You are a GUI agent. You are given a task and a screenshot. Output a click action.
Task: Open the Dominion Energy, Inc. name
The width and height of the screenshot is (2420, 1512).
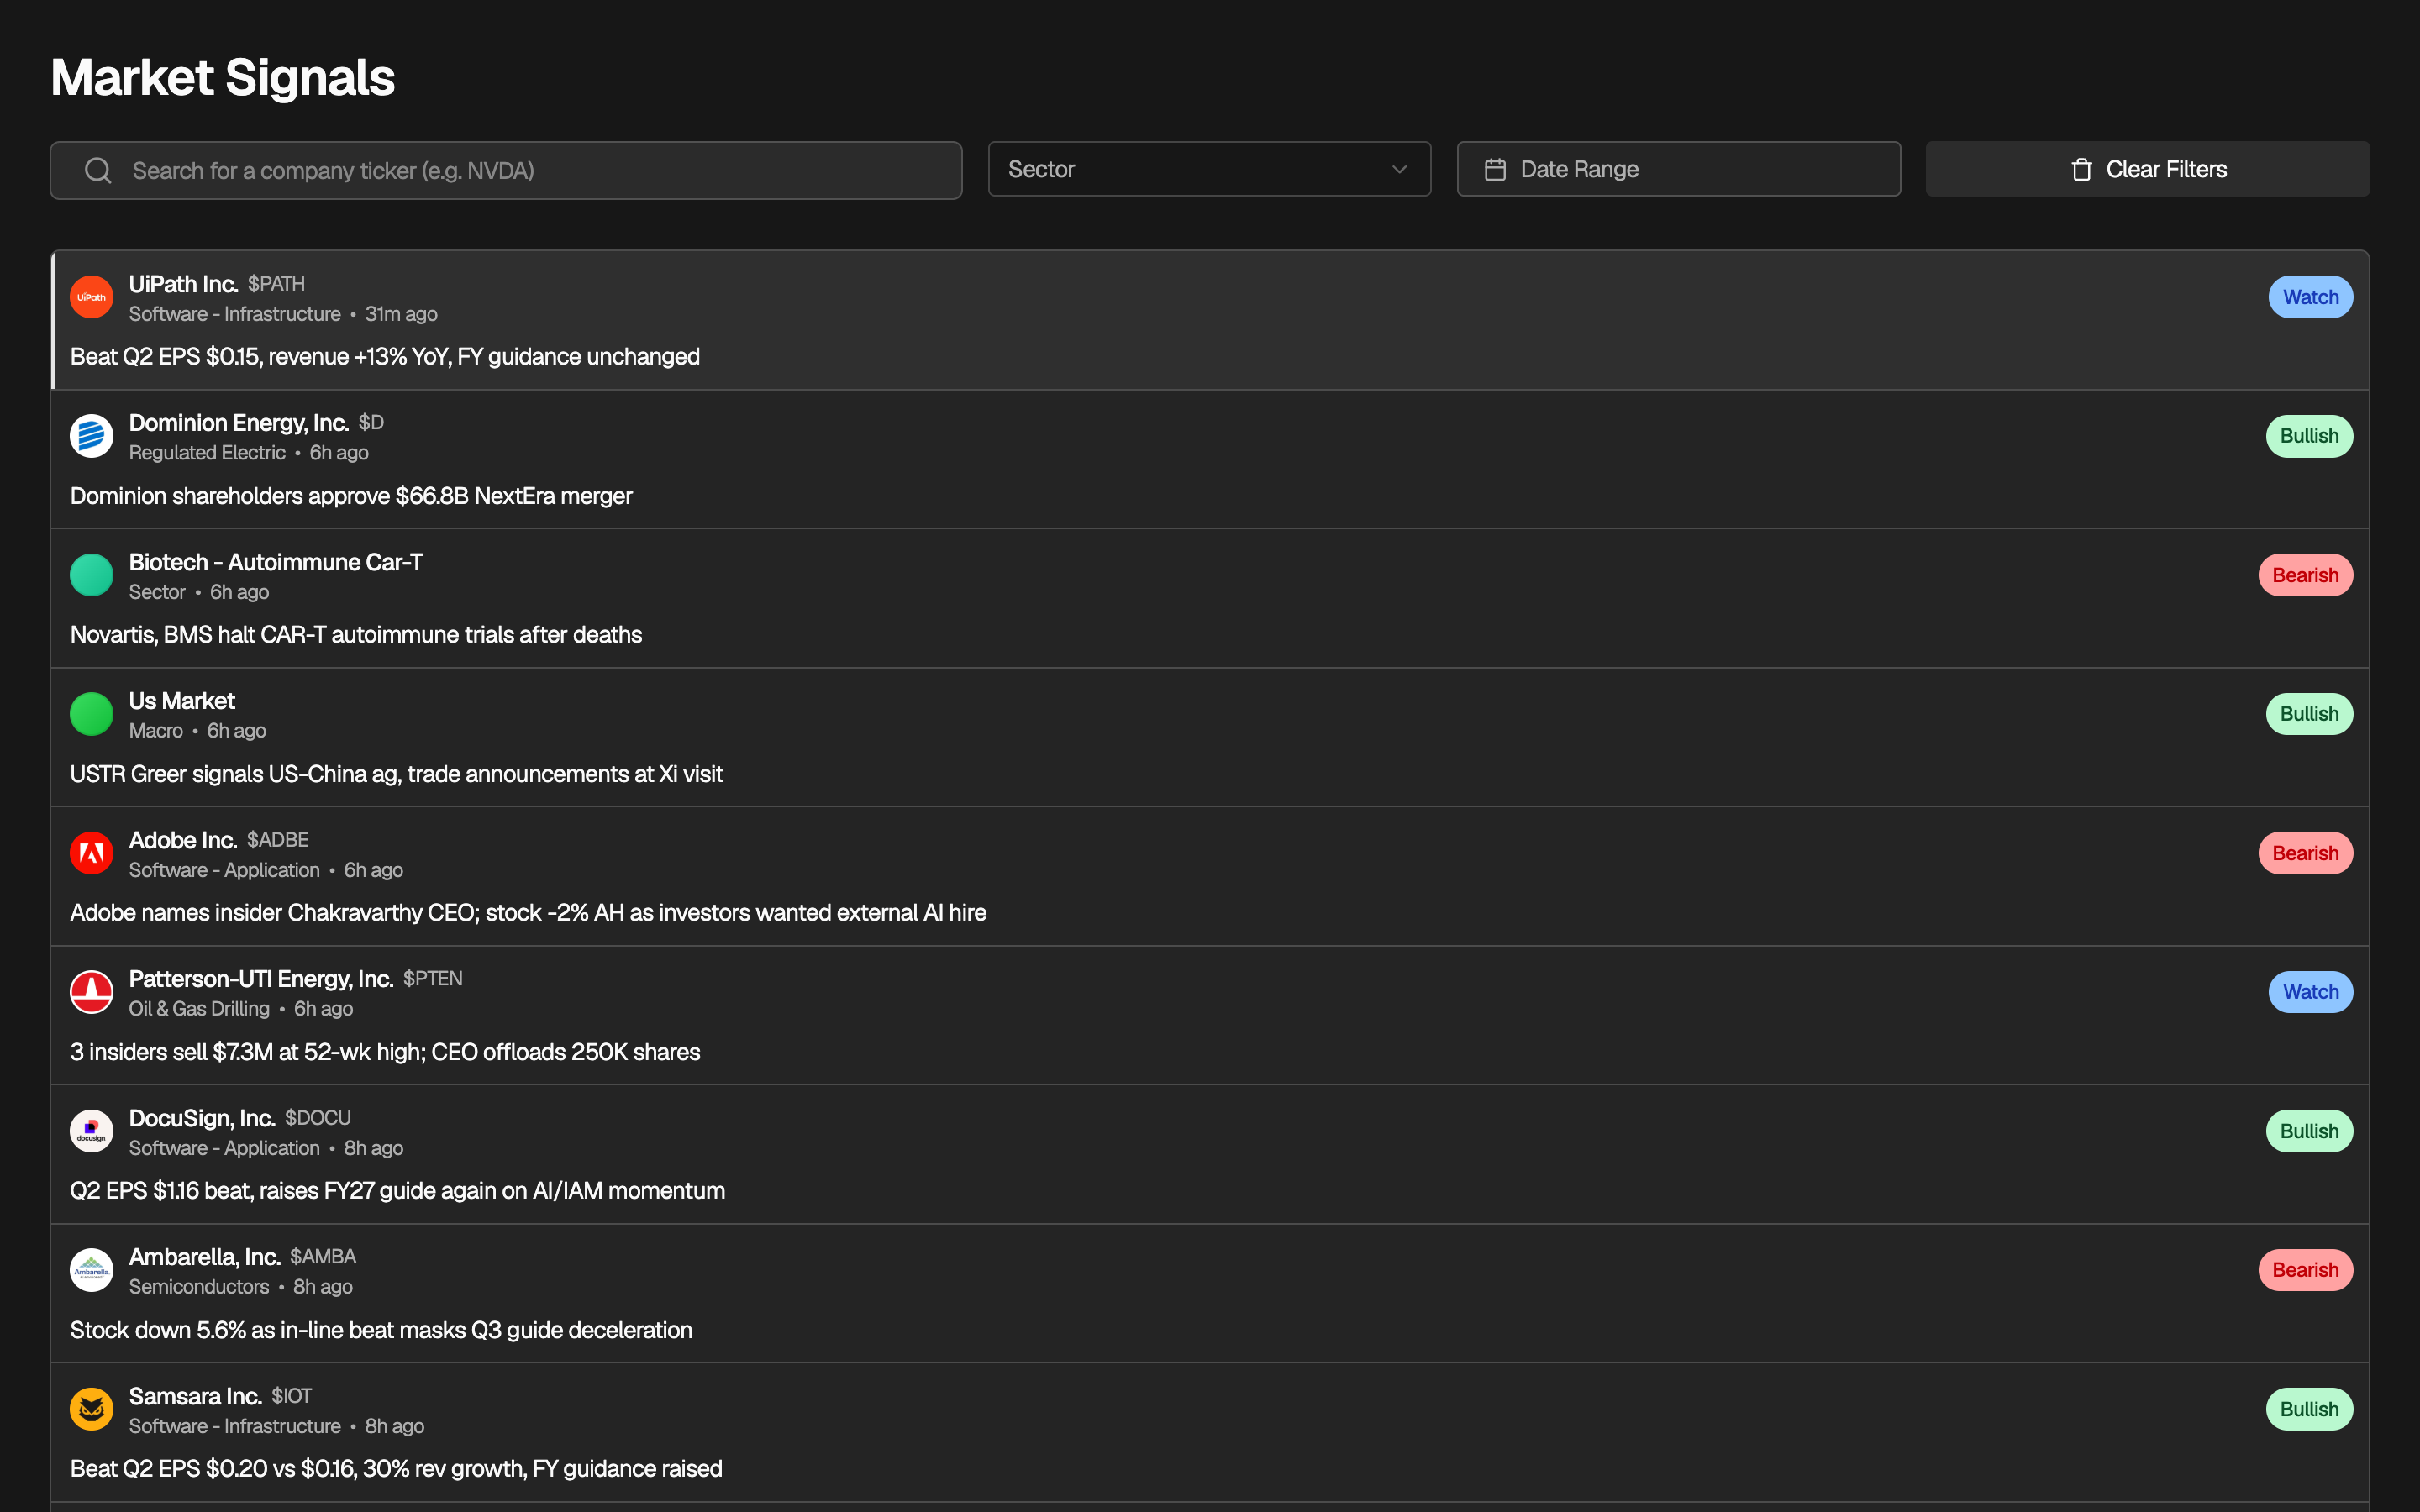click(x=238, y=423)
